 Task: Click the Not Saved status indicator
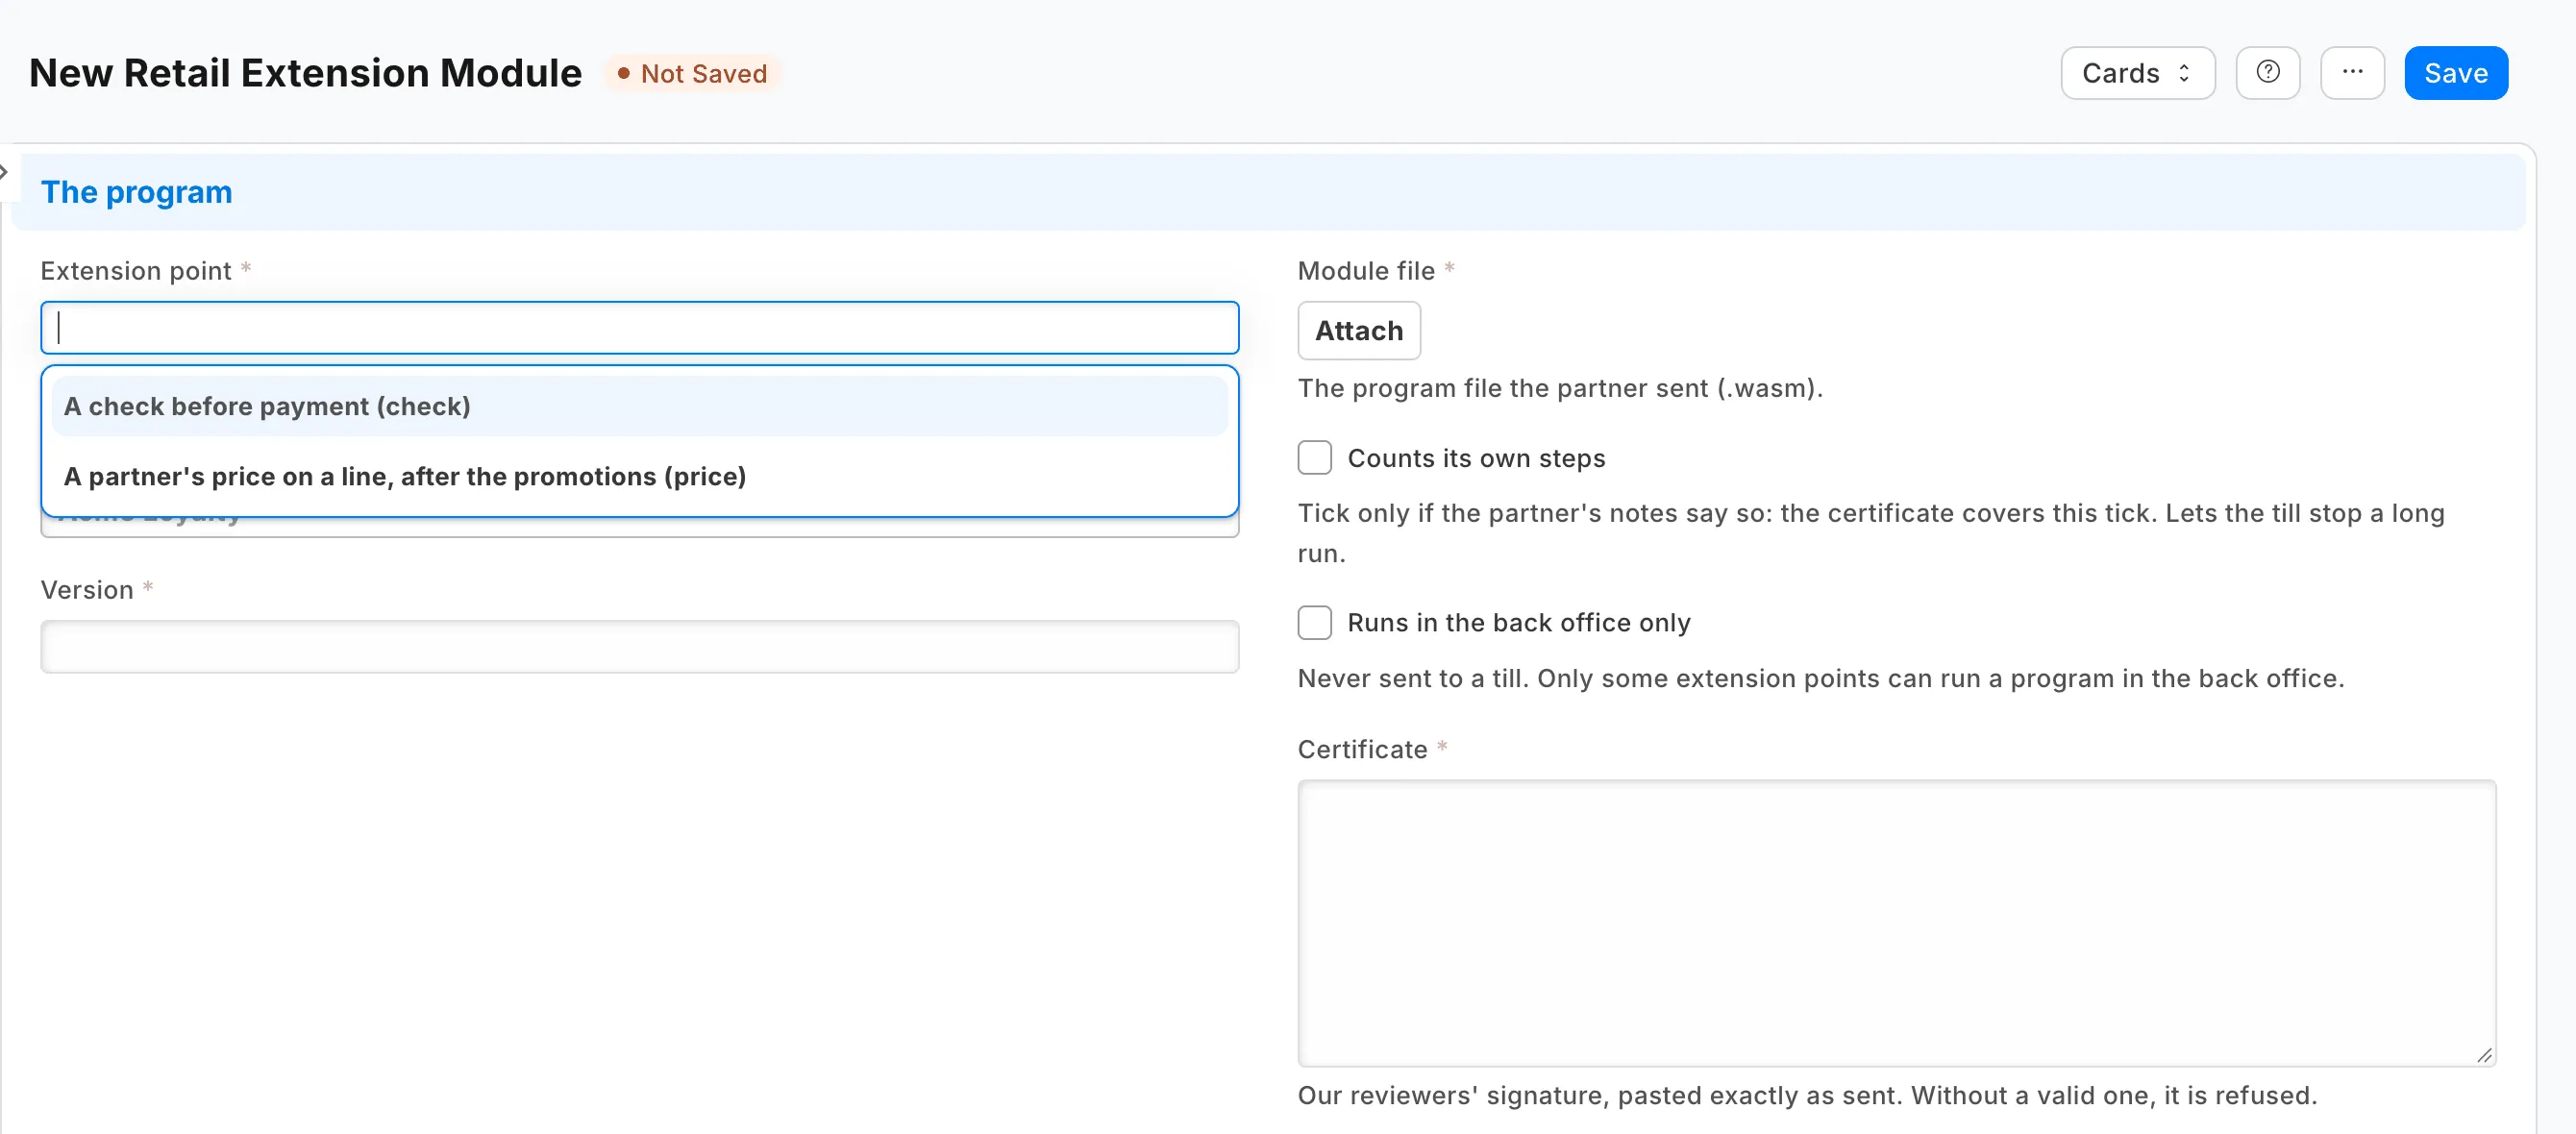pyautogui.click(x=692, y=73)
